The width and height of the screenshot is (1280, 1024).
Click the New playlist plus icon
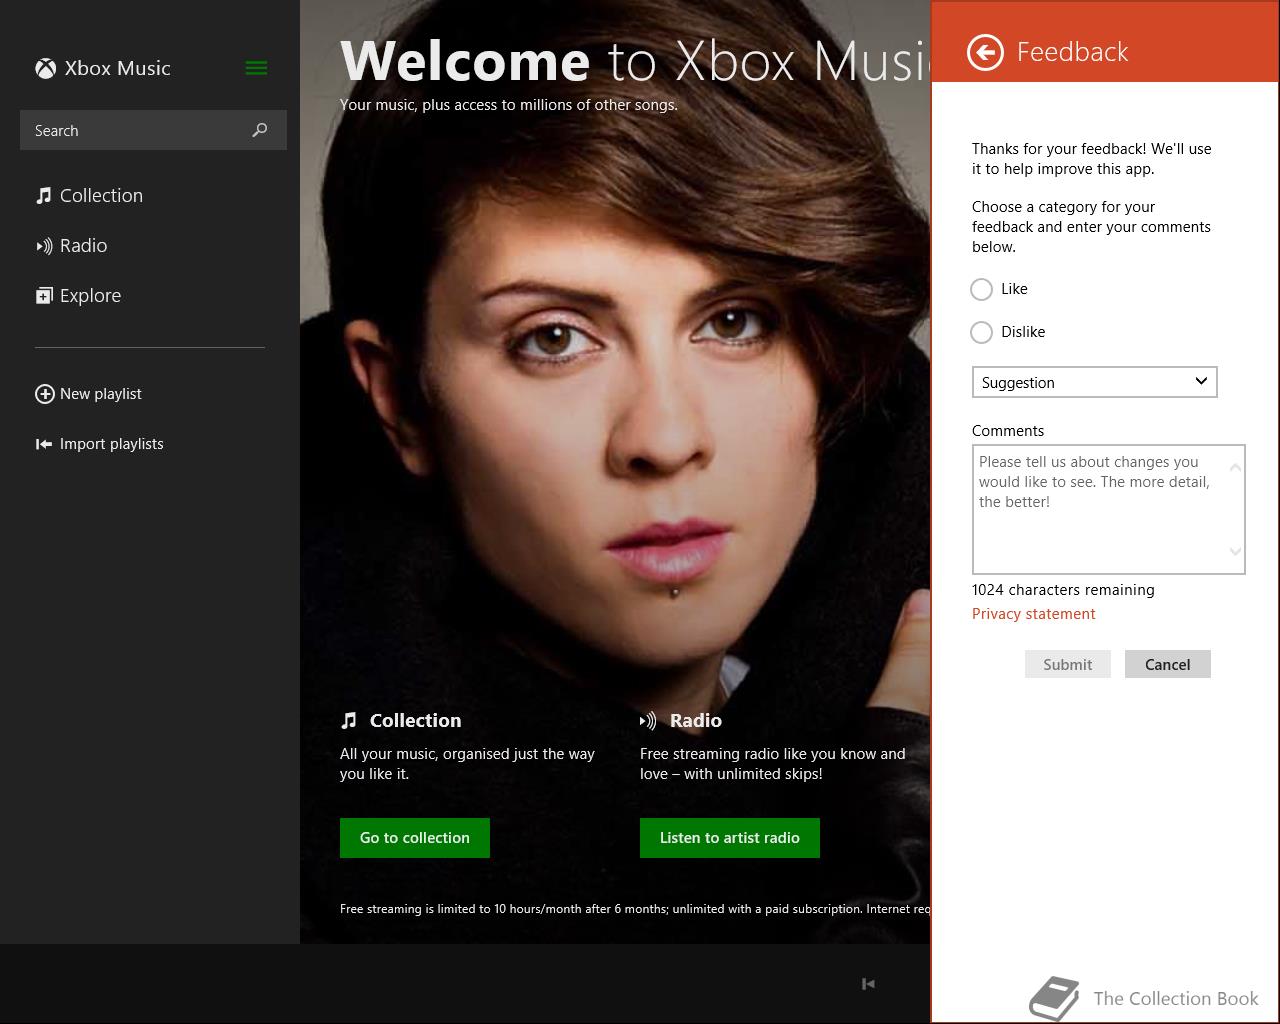[45, 394]
